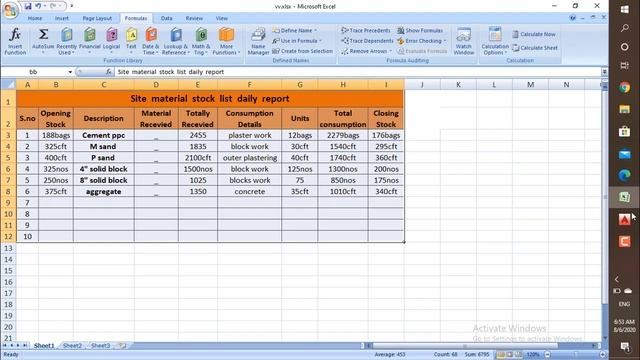Click the Office button

(10, 10)
